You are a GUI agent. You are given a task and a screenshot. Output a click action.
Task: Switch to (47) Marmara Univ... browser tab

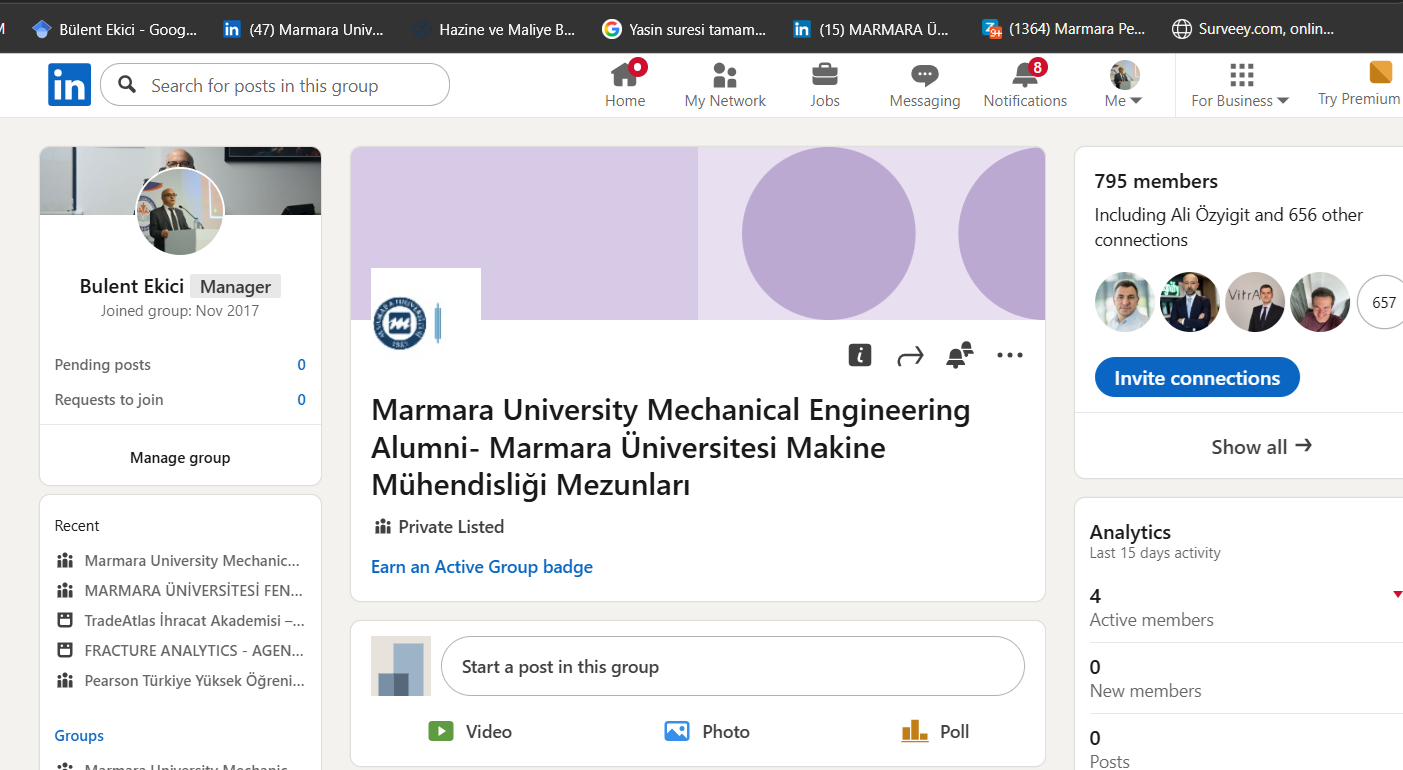click(x=304, y=29)
